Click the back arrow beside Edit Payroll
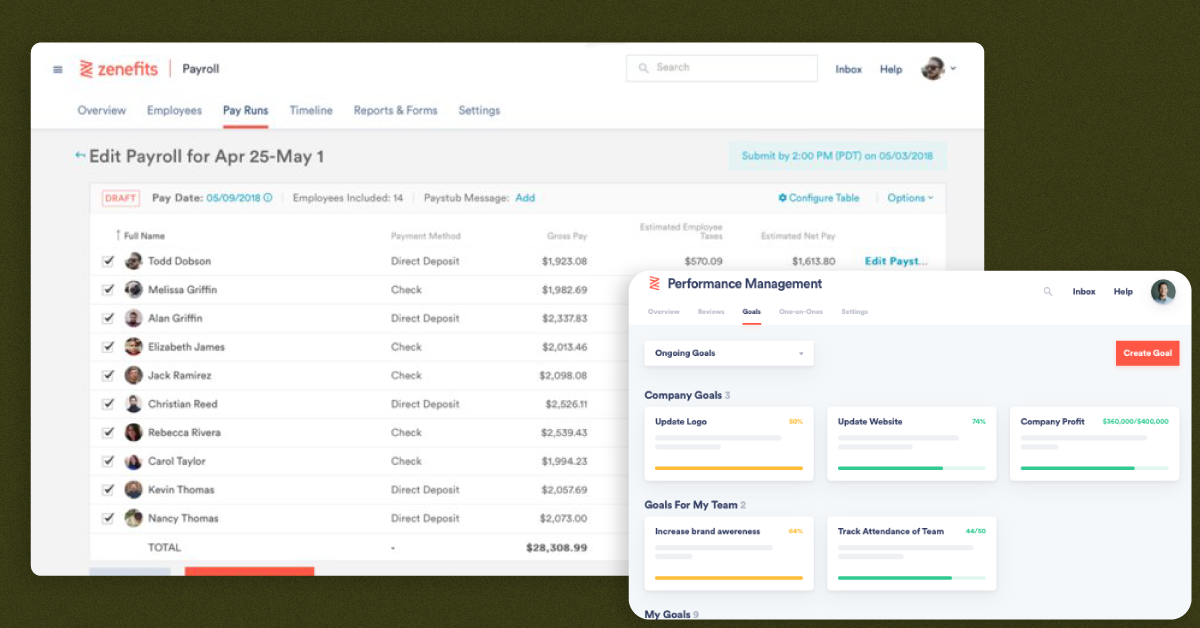 point(80,156)
